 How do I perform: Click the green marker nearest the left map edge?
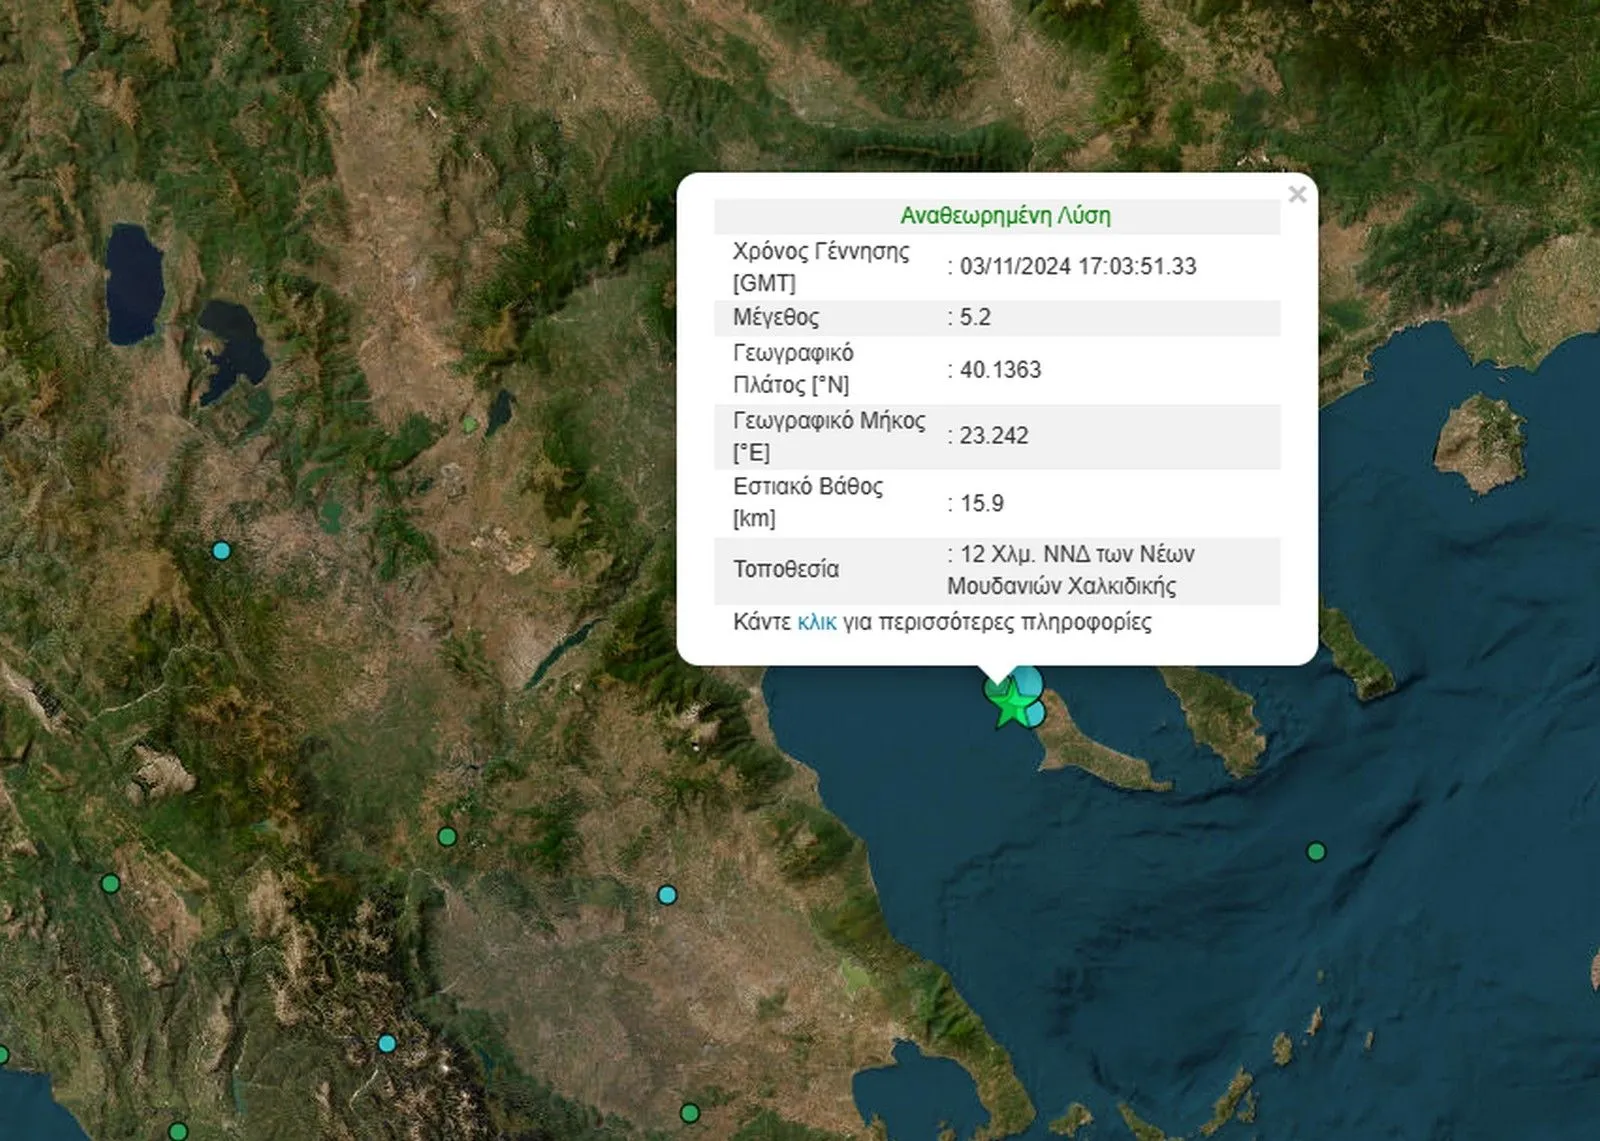pos(110,883)
